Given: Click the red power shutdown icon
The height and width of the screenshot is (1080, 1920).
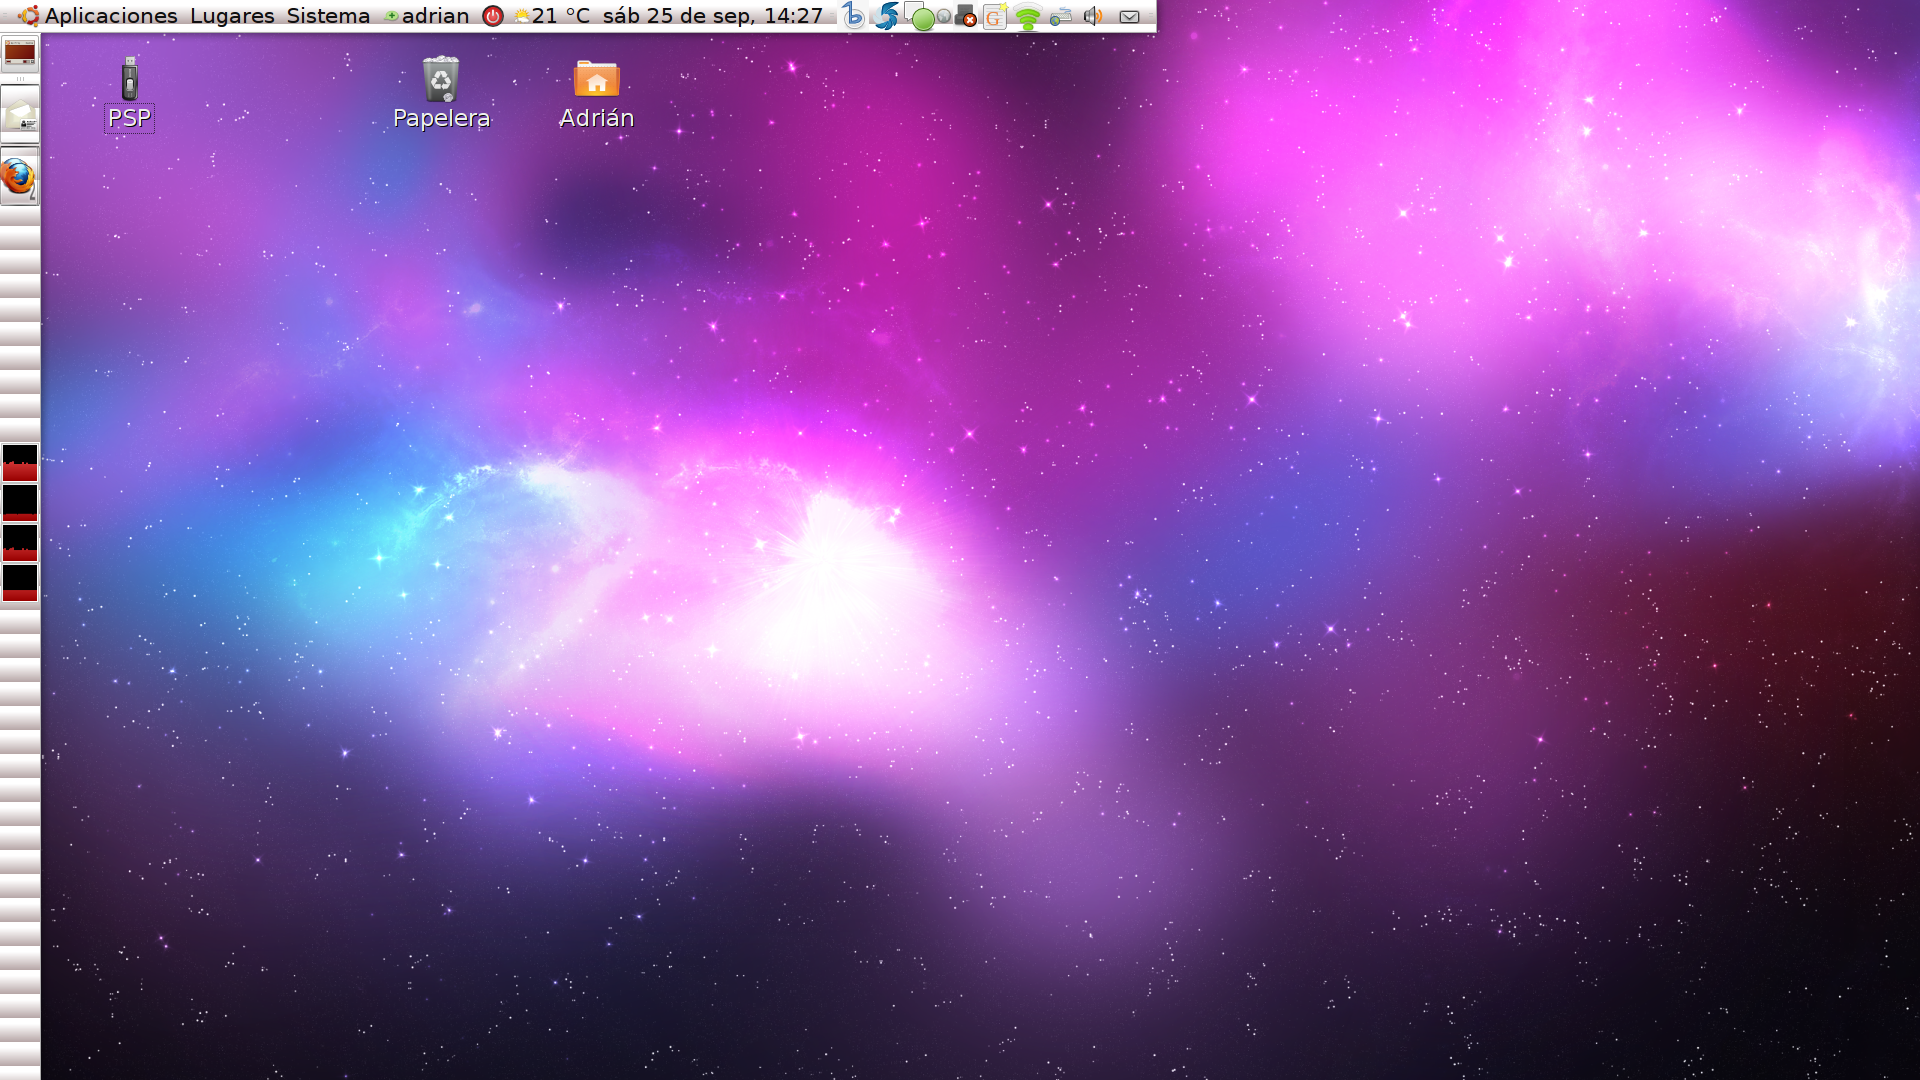Looking at the screenshot, I should (492, 16).
